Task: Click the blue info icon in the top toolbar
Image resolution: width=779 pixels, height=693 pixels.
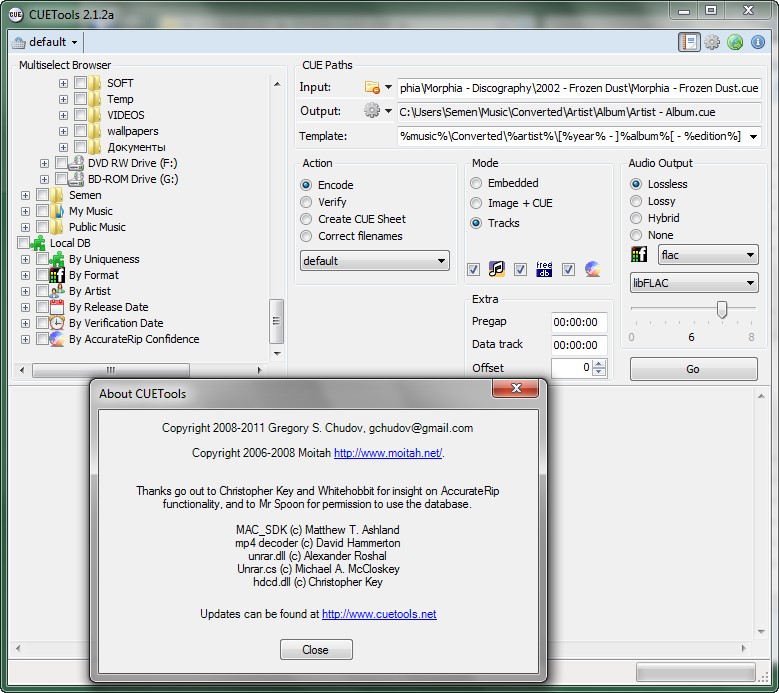Action: (758, 42)
